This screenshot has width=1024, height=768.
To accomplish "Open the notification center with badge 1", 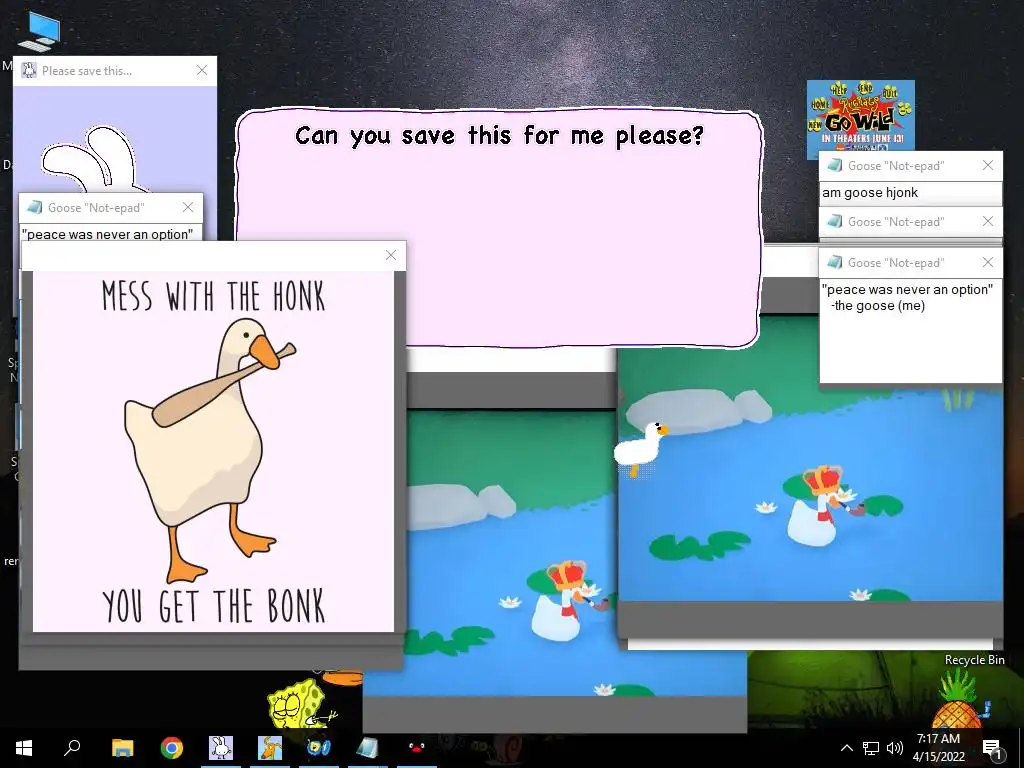I will [x=993, y=748].
